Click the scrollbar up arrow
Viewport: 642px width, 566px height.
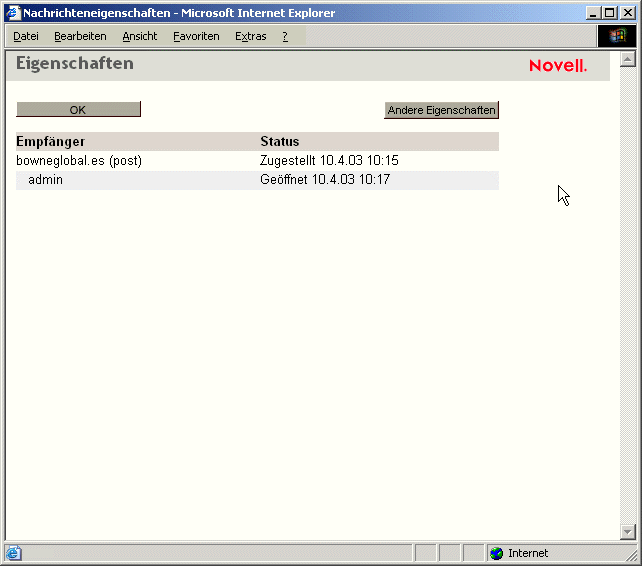[627, 59]
